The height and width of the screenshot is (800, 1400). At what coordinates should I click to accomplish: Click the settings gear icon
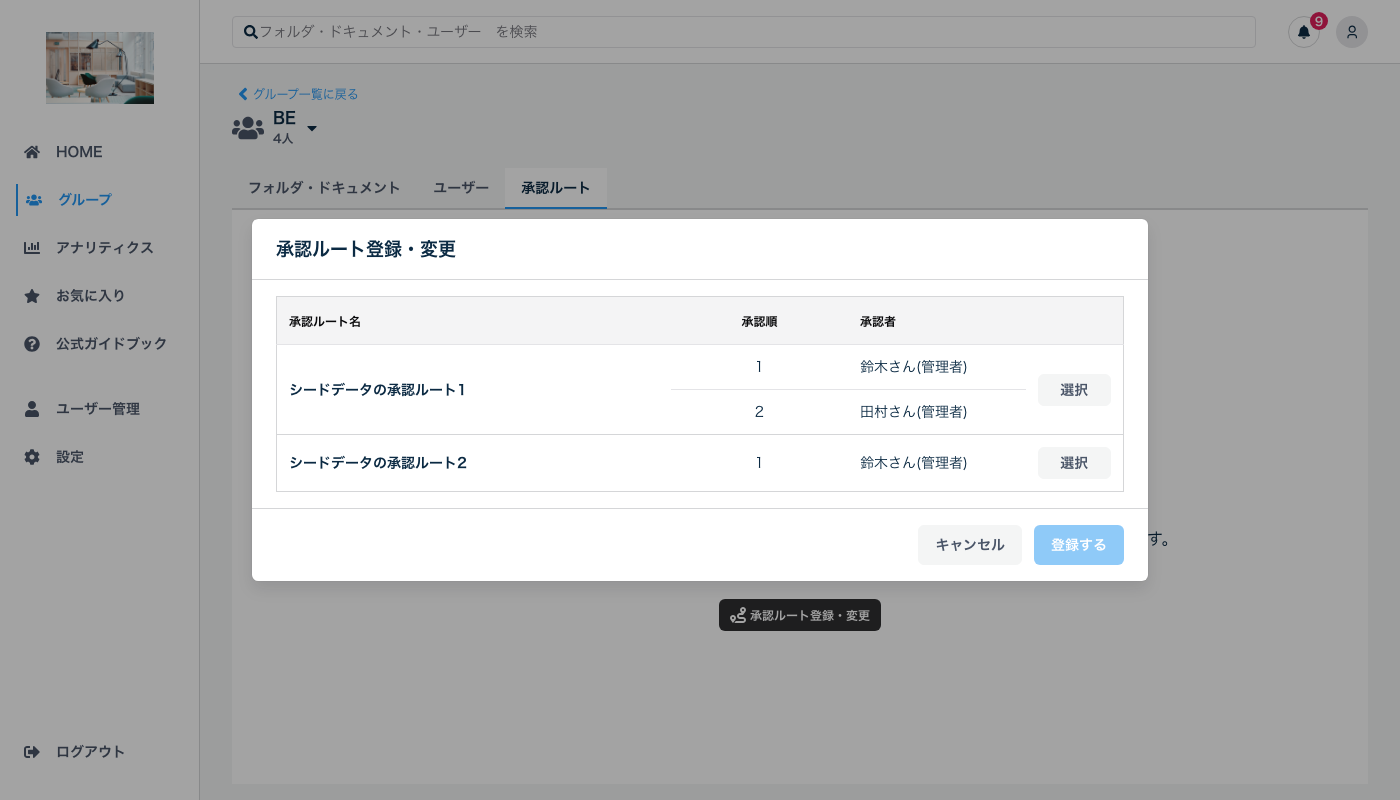click(32, 457)
